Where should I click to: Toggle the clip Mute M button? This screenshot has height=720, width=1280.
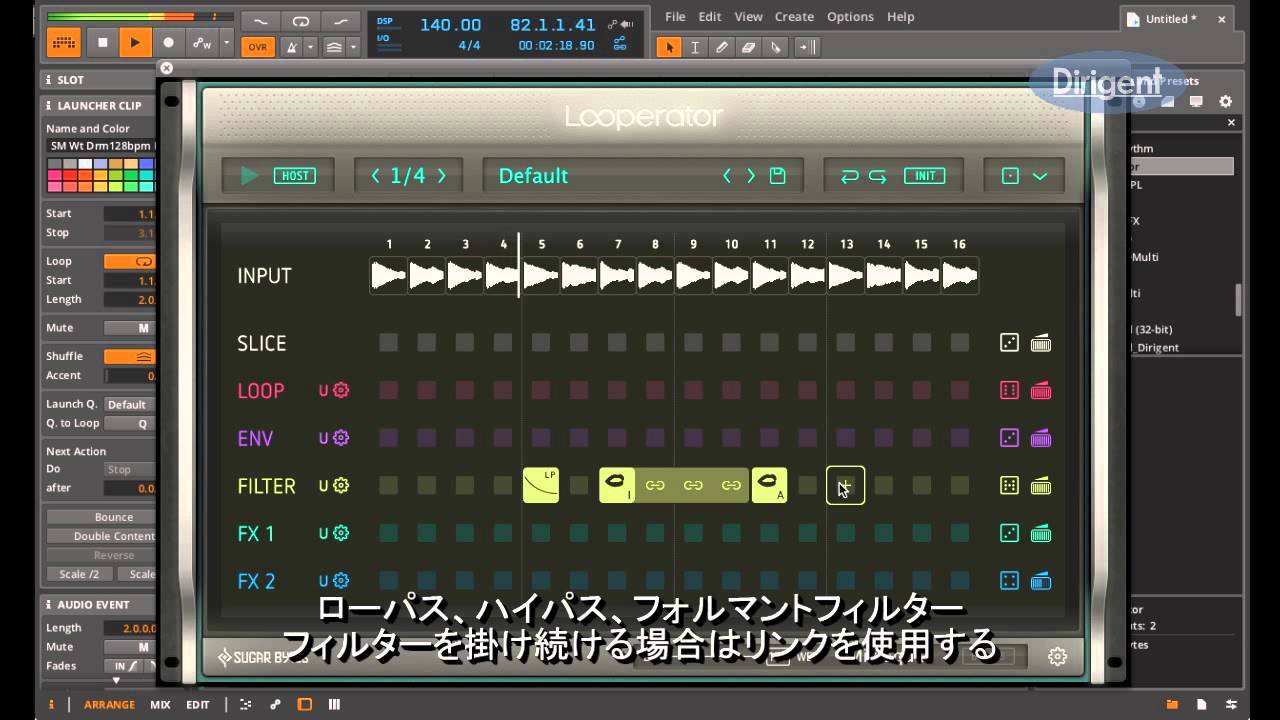point(130,328)
